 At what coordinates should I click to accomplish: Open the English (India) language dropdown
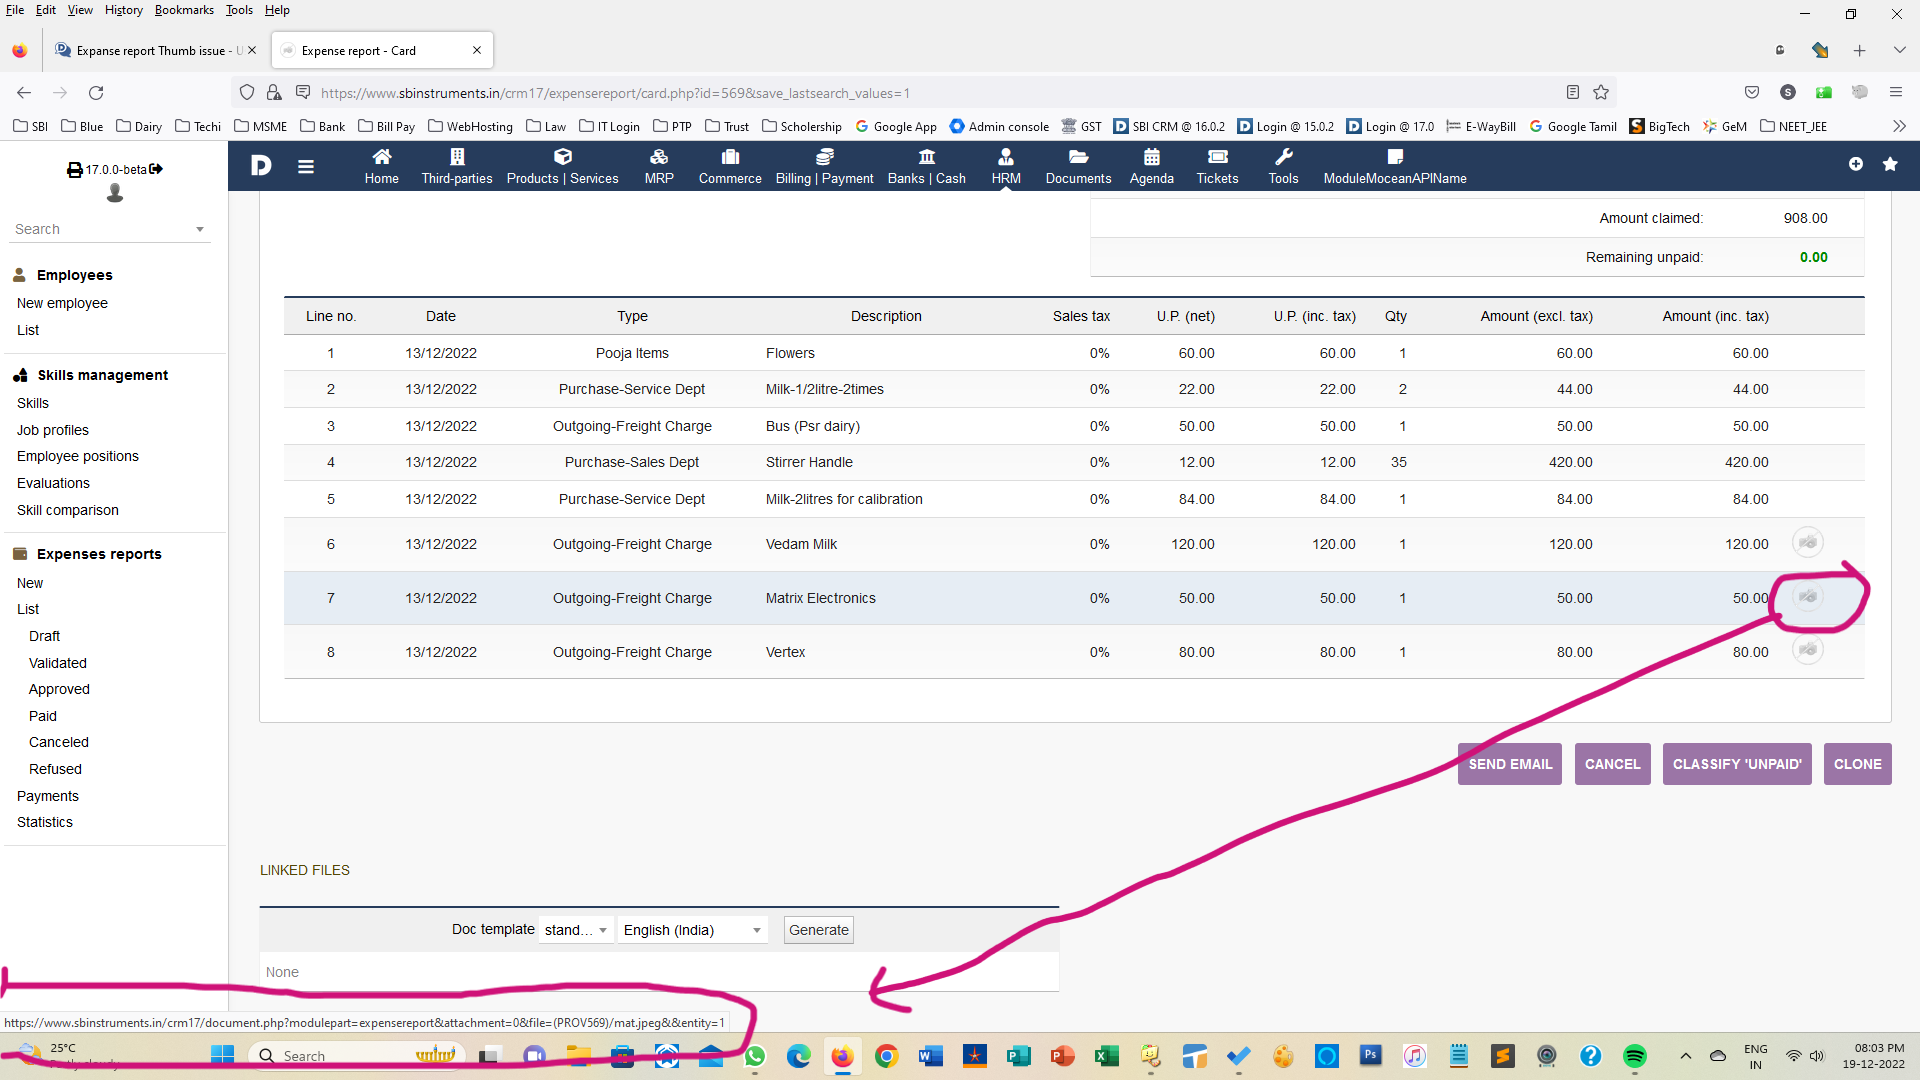(x=692, y=930)
